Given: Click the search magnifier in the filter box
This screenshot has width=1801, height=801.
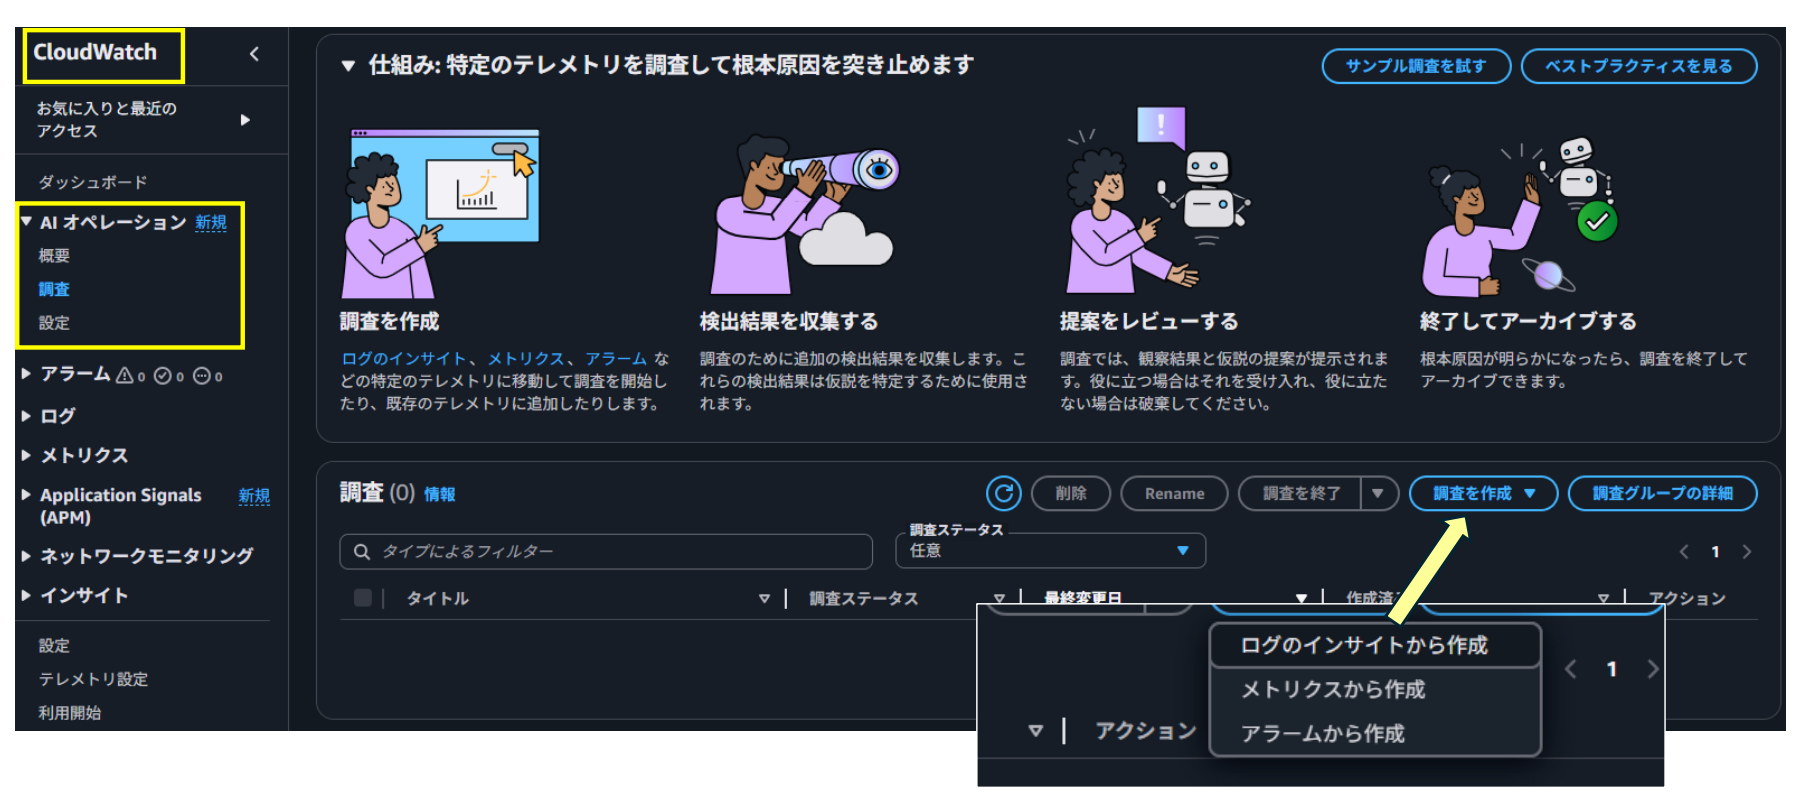Looking at the screenshot, I should click(362, 552).
